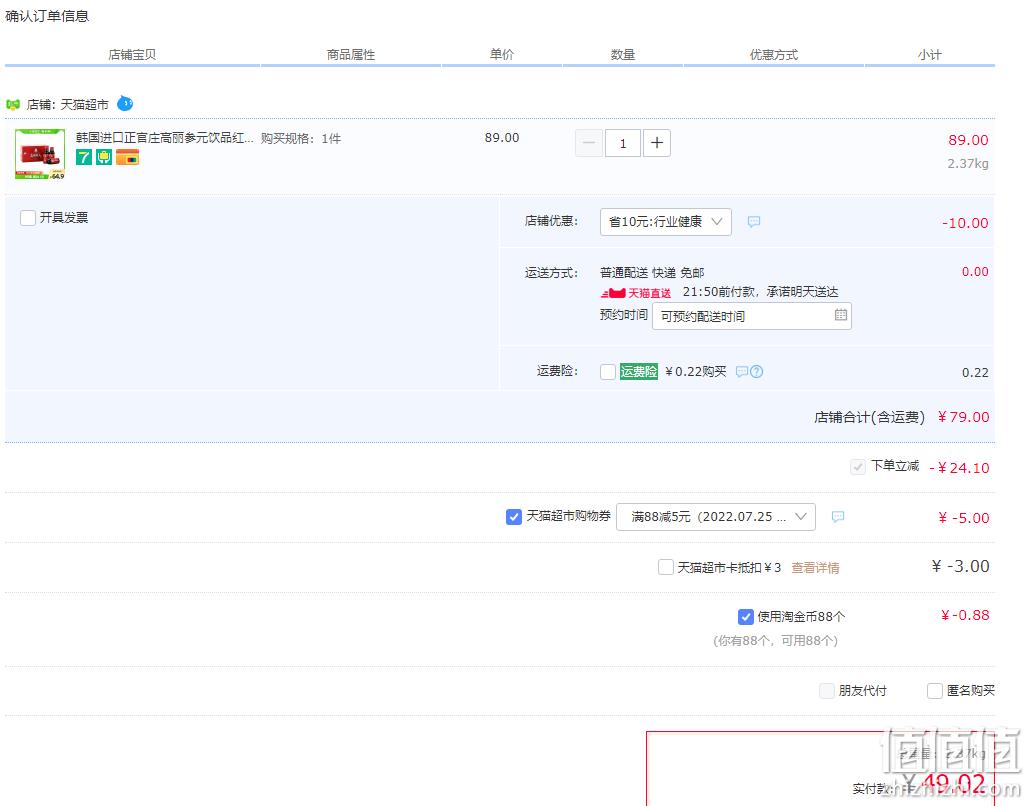Click the green store logo icon
This screenshot has width=1030, height=806.
(12, 104)
